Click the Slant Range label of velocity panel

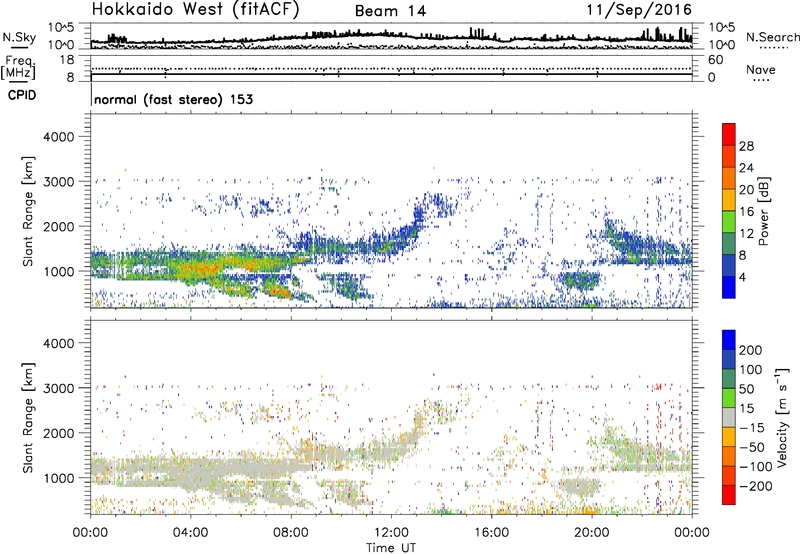click(28, 418)
